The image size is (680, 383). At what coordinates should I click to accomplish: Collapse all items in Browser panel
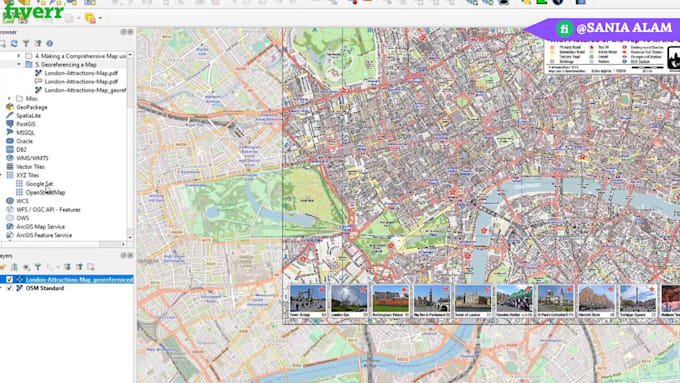[38, 44]
